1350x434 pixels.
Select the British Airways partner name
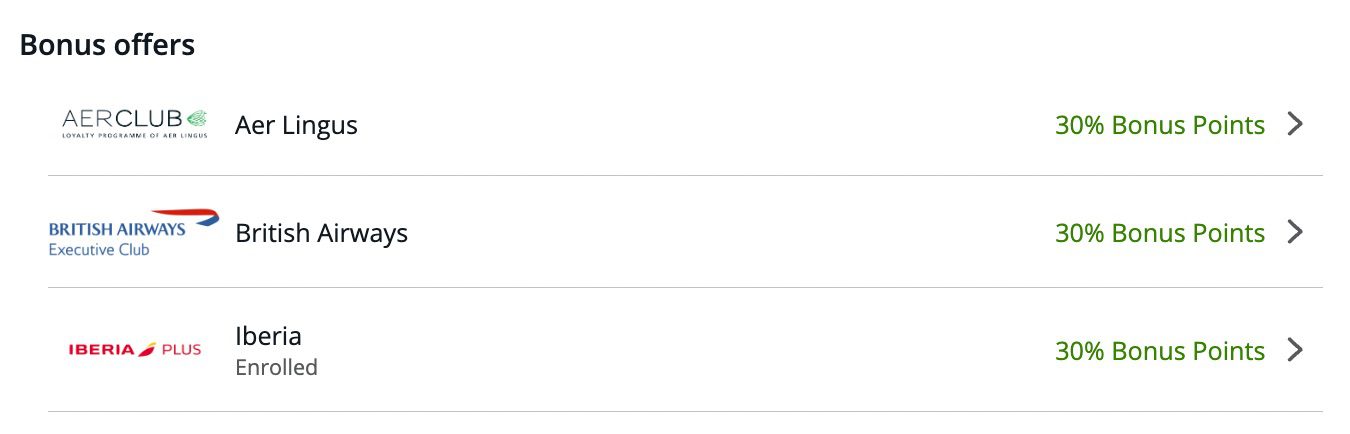[x=321, y=233]
